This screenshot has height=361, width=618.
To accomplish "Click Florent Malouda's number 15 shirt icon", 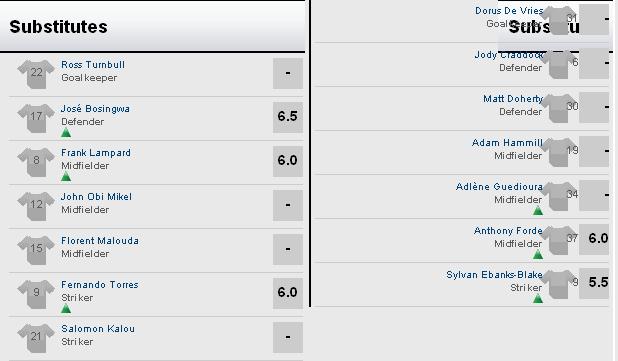I will (36, 250).
